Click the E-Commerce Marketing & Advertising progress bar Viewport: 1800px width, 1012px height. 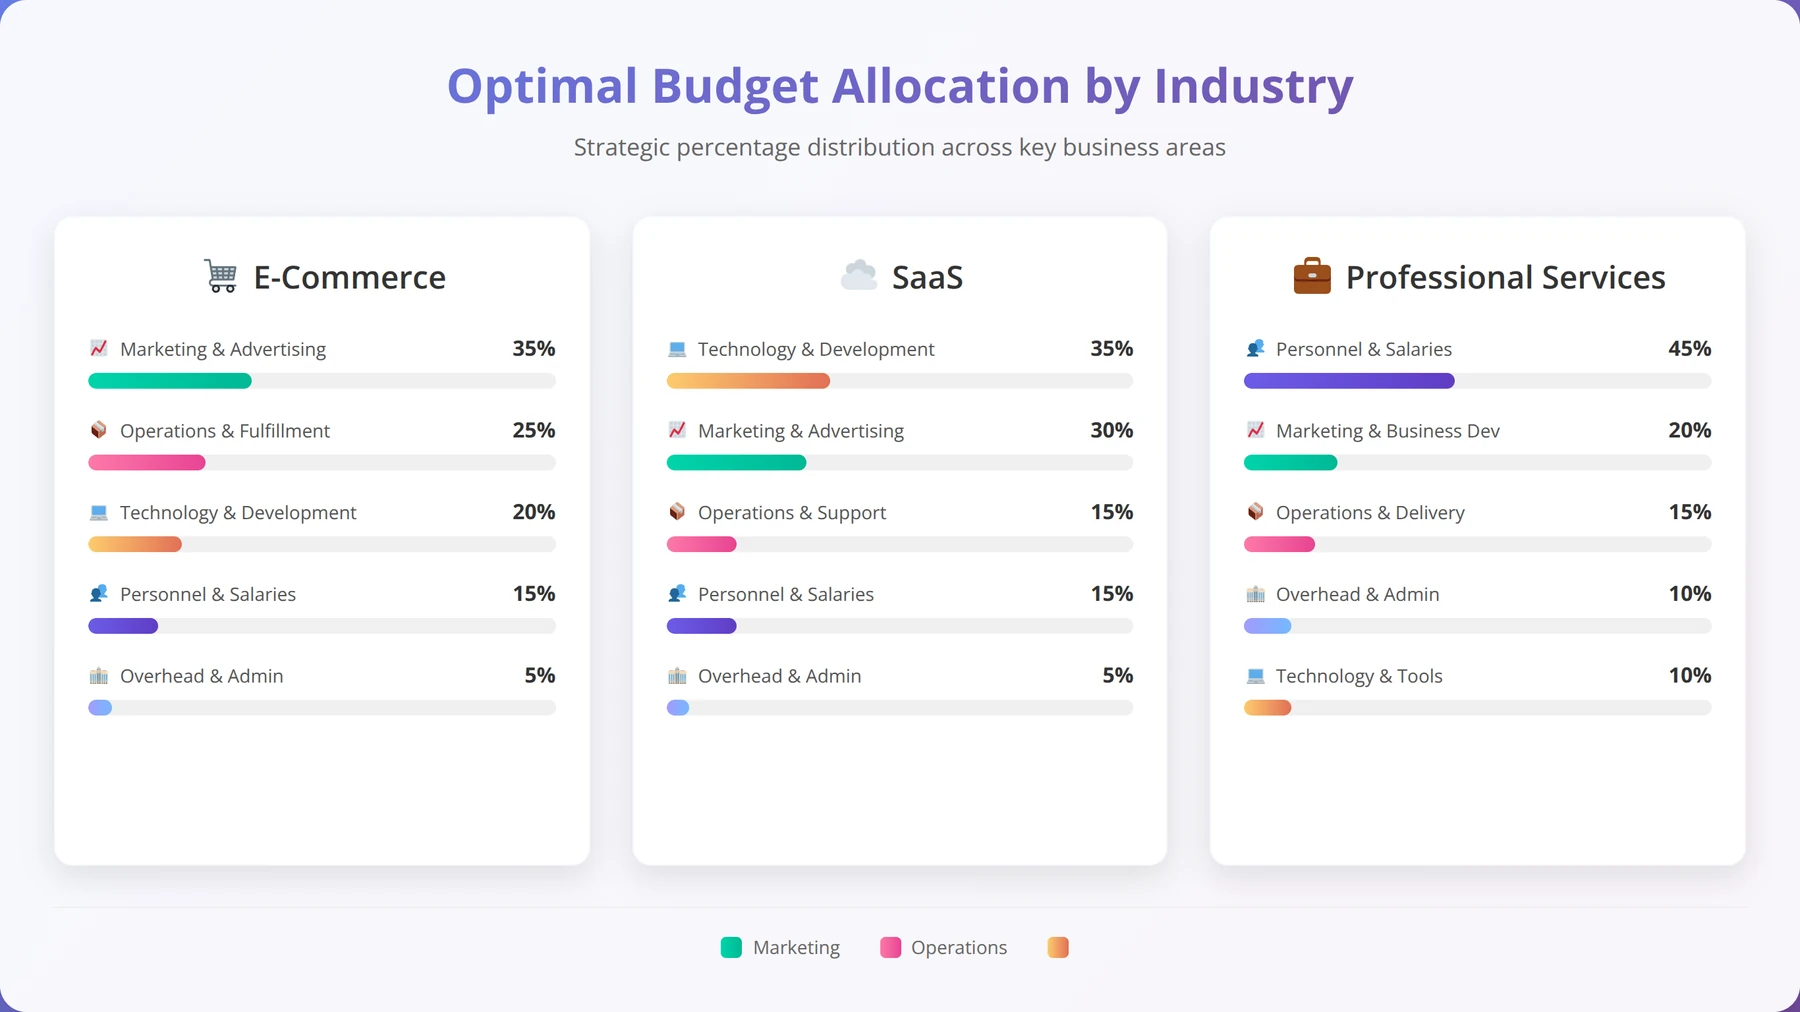coord(322,381)
